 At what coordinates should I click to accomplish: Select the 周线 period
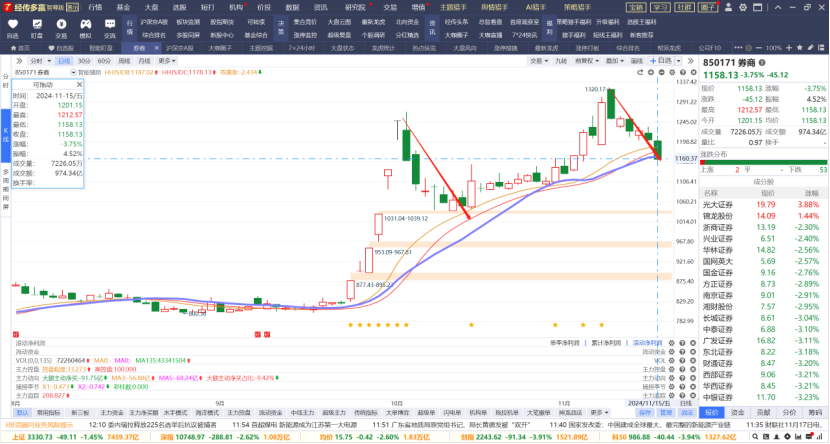124,61
